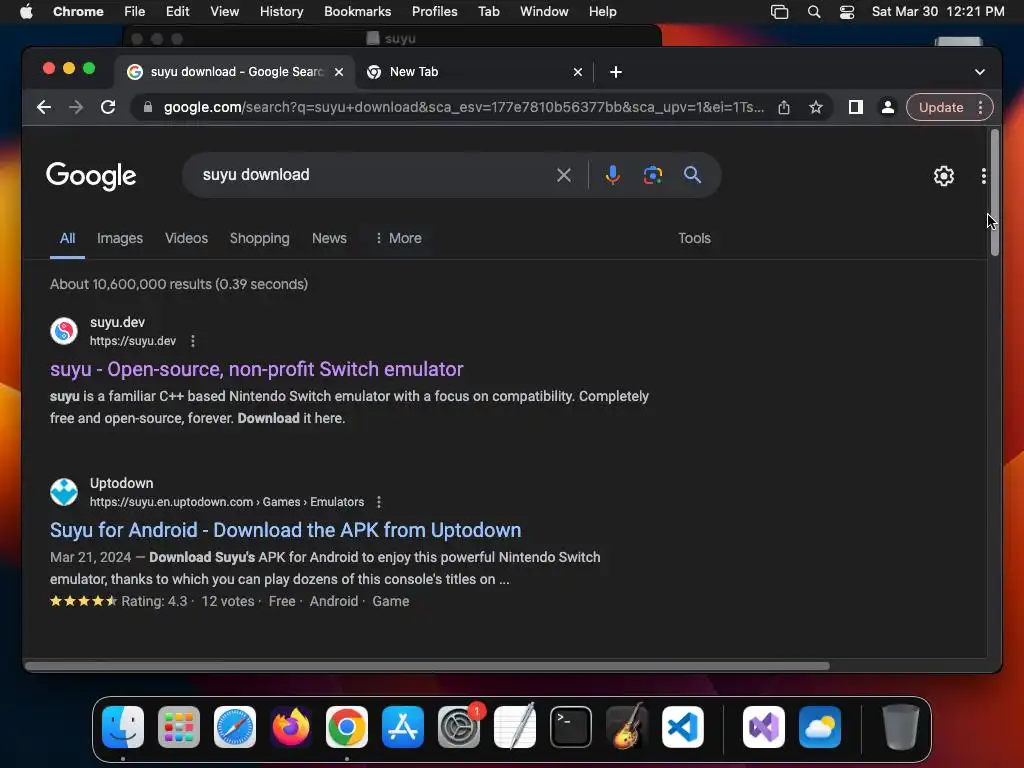This screenshot has height=768, width=1024.
Task: Click the magnifier search button
Action: pyautogui.click(x=692, y=174)
